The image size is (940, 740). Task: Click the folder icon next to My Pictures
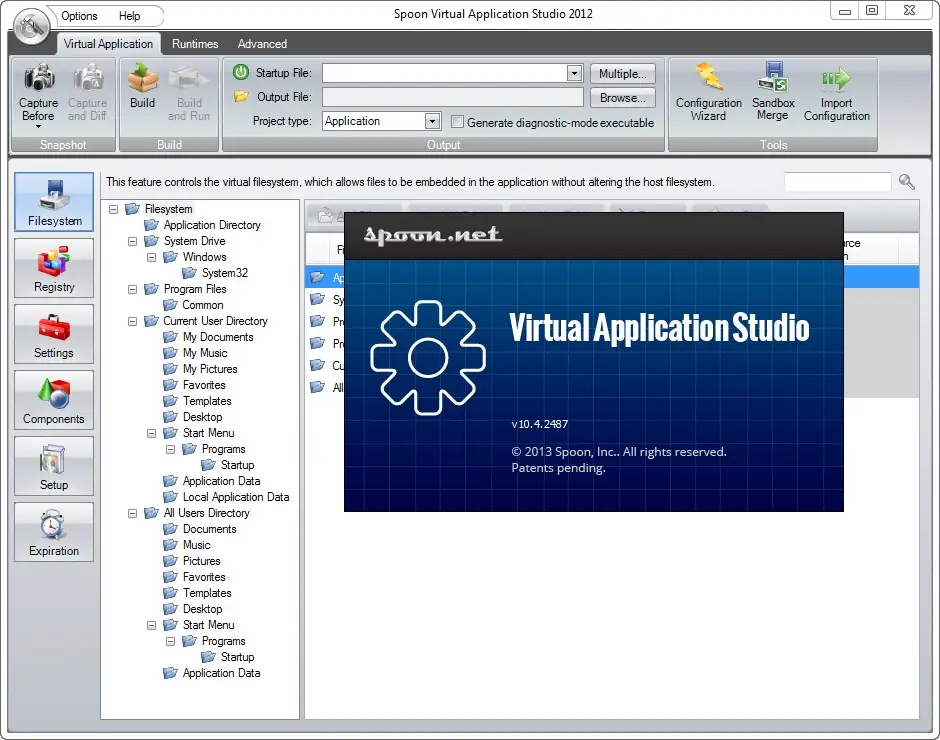click(170, 369)
